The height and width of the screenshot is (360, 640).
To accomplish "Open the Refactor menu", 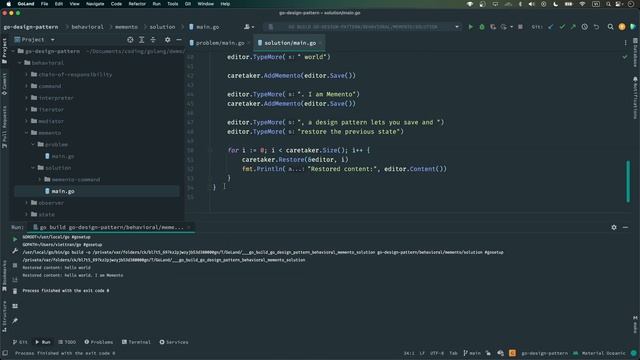I will 137,4.
